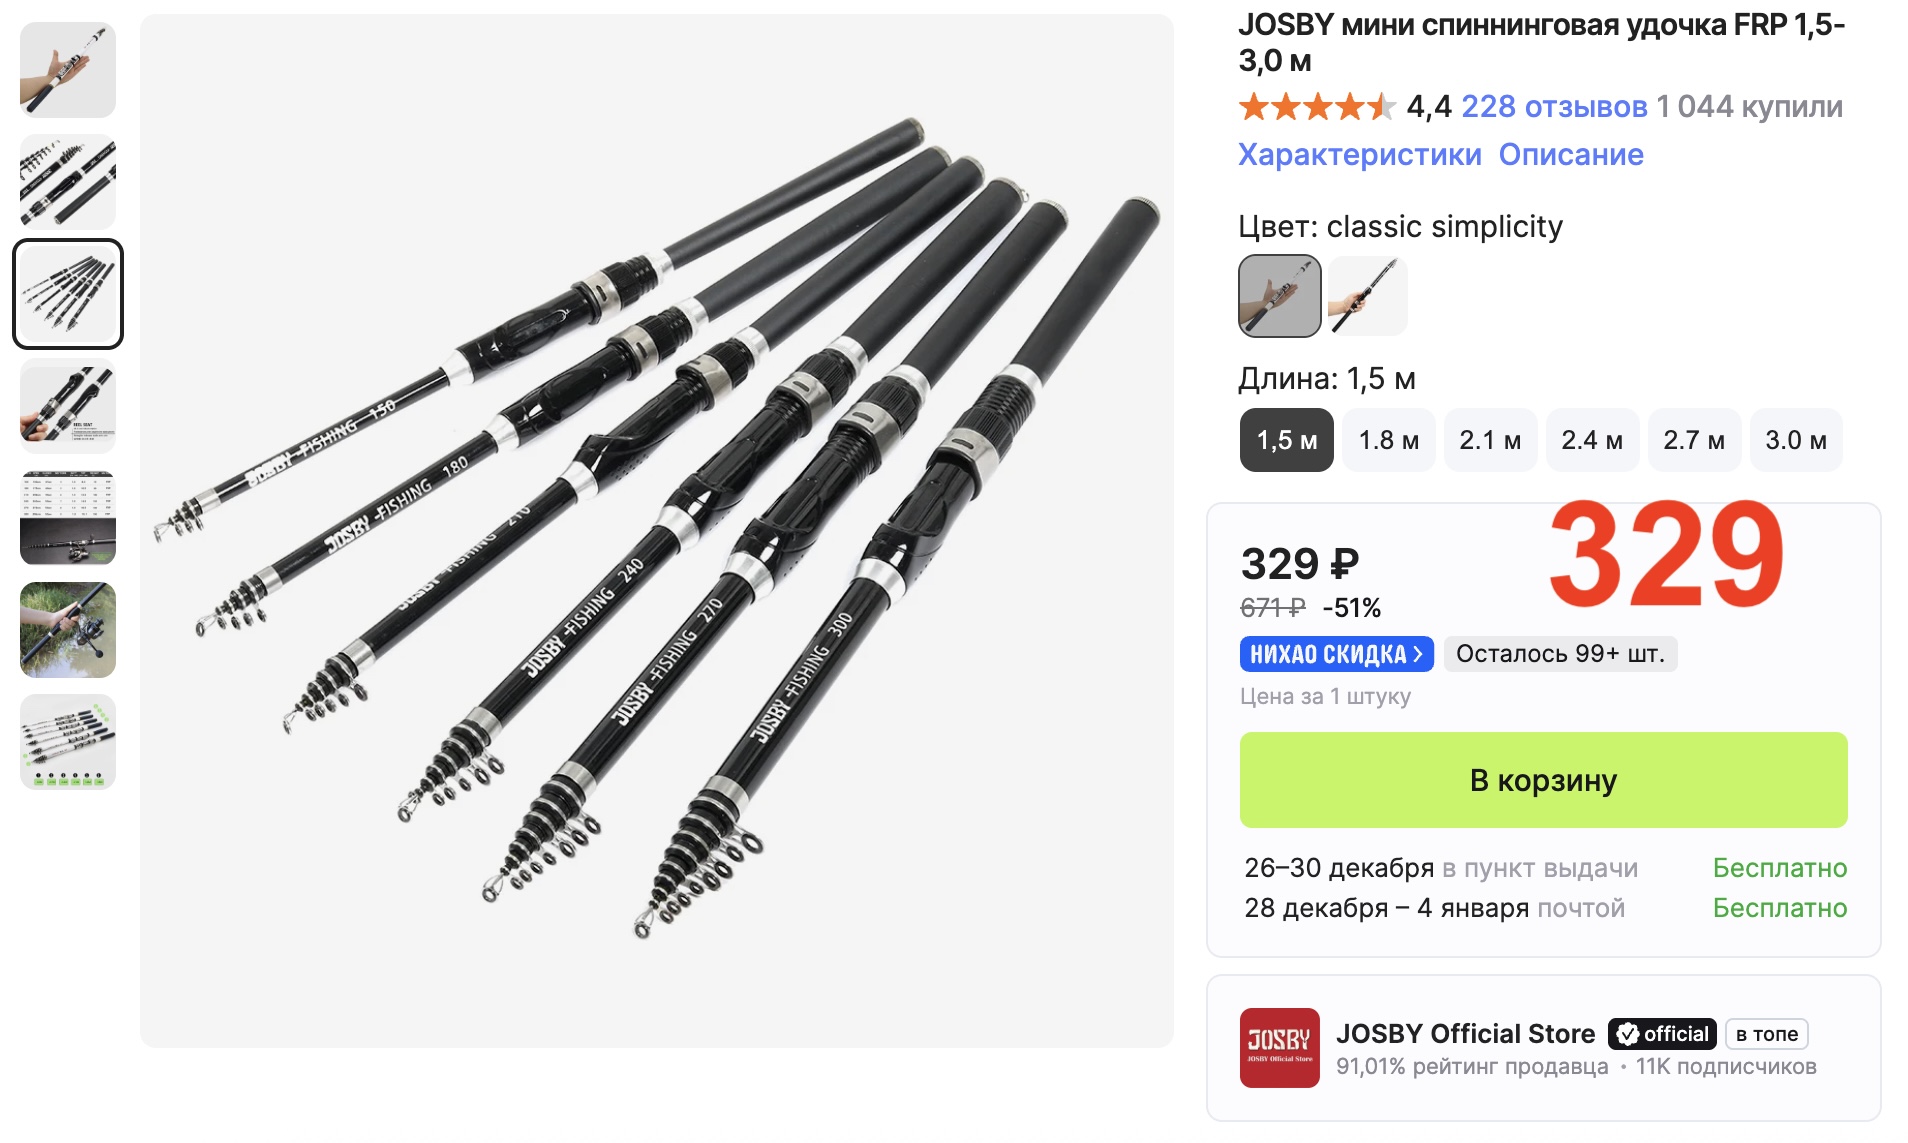Select last thumbnail with rod lengths
Viewport: 1908px width, 1143px height.
tap(68, 742)
